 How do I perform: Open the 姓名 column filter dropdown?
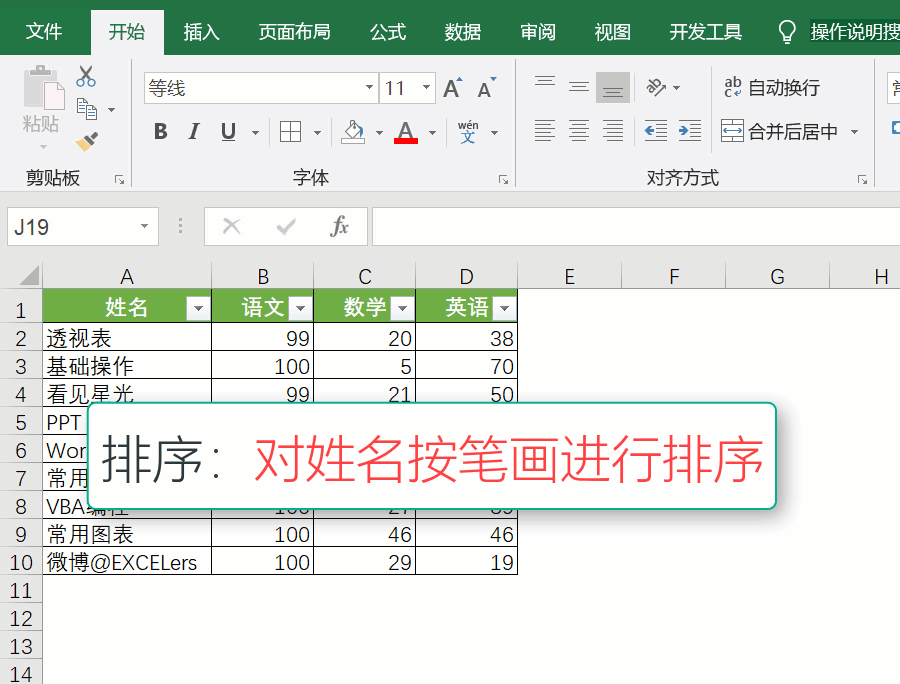coord(197,308)
